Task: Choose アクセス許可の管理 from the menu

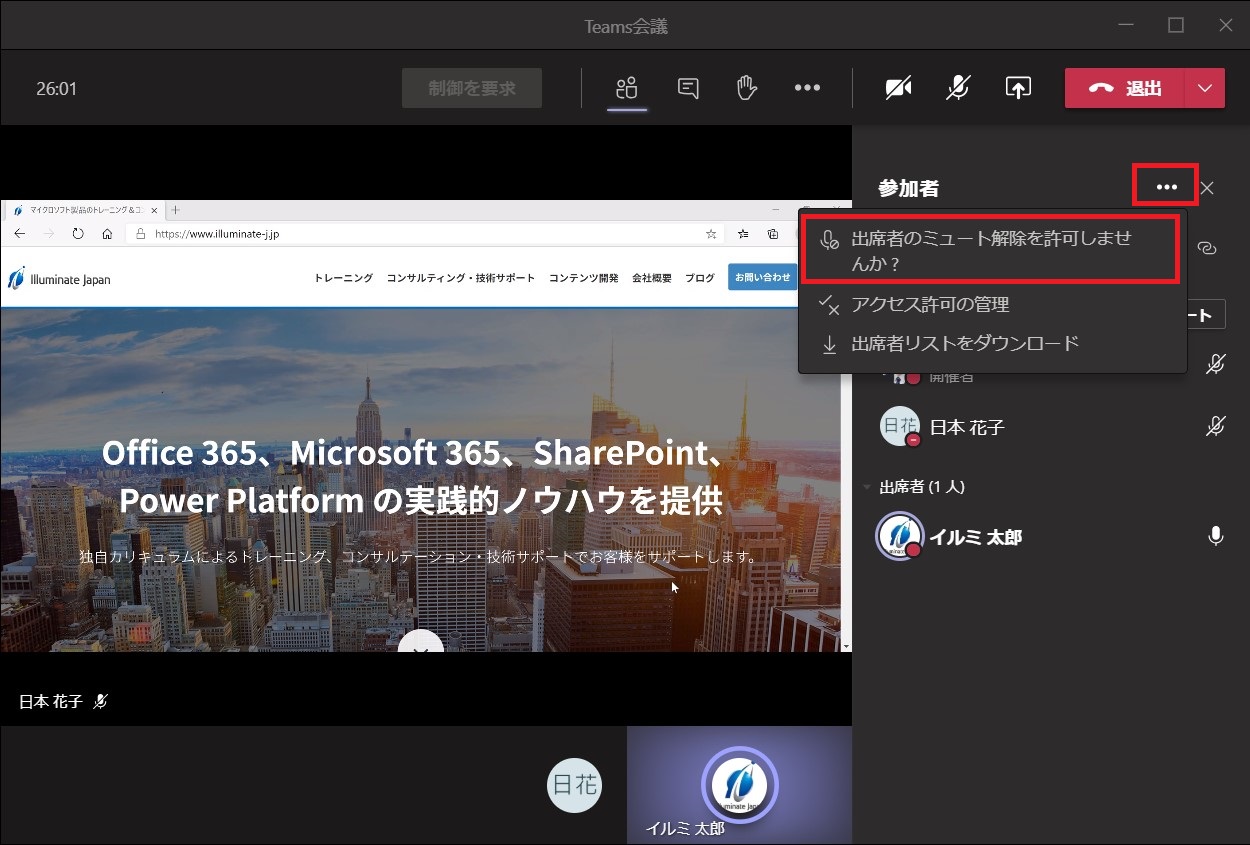Action: (x=930, y=305)
